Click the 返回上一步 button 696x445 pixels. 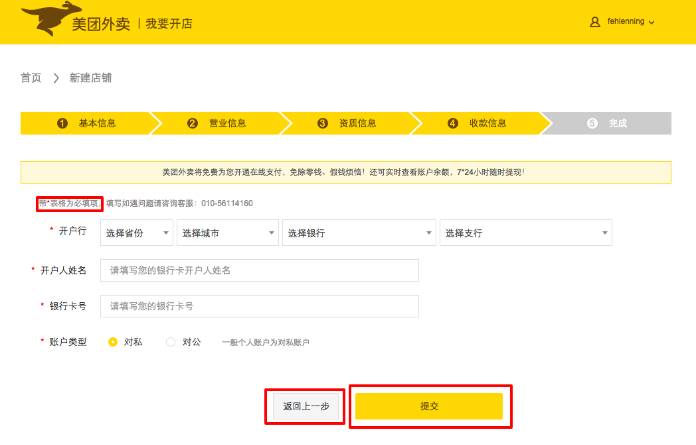(306, 406)
